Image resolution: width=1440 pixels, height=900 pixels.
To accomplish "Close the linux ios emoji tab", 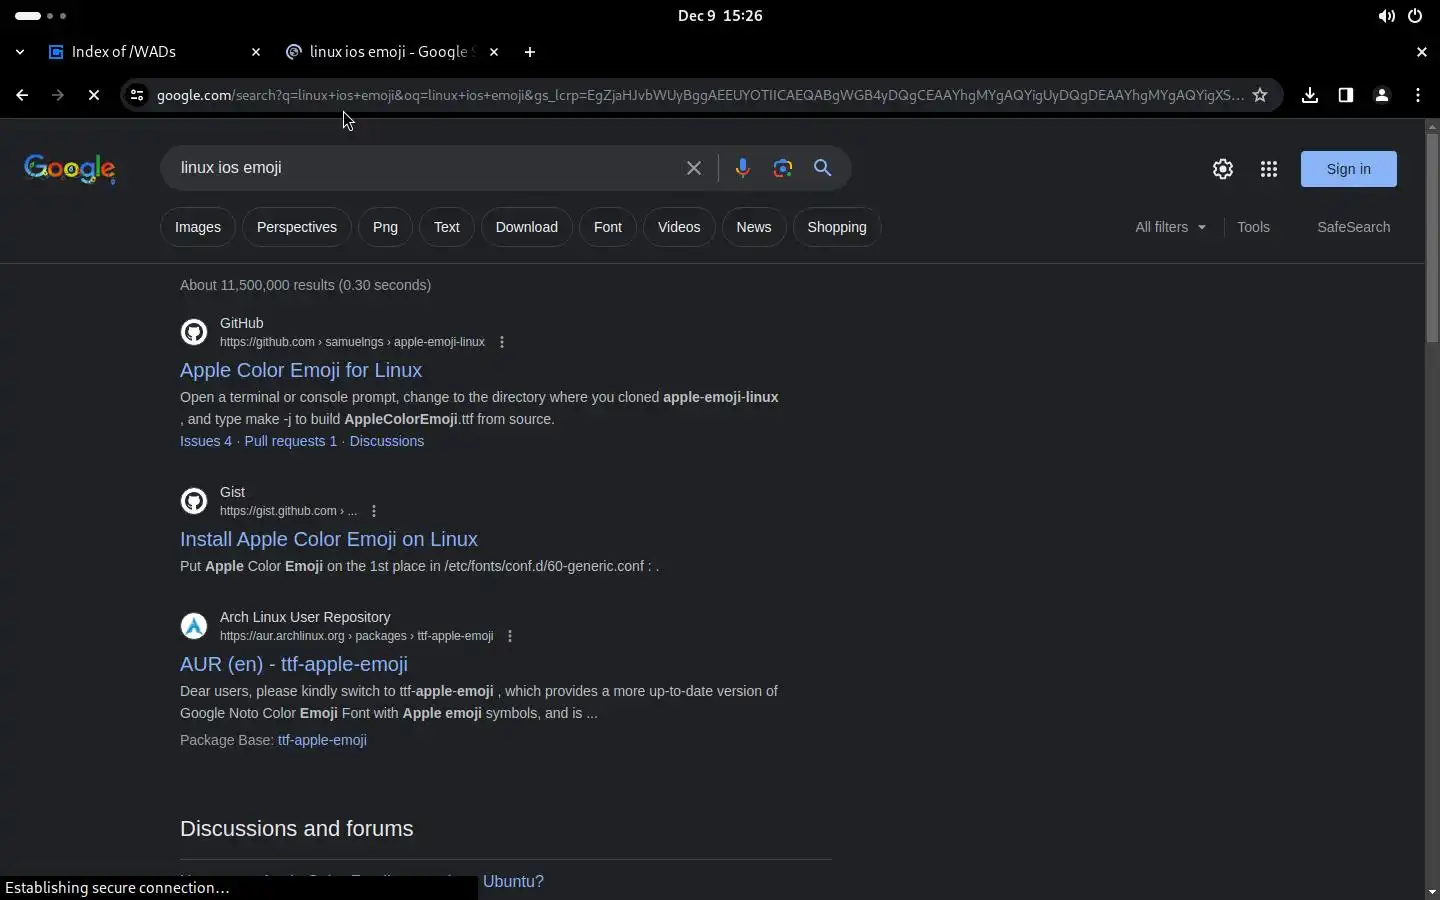I will click(494, 52).
